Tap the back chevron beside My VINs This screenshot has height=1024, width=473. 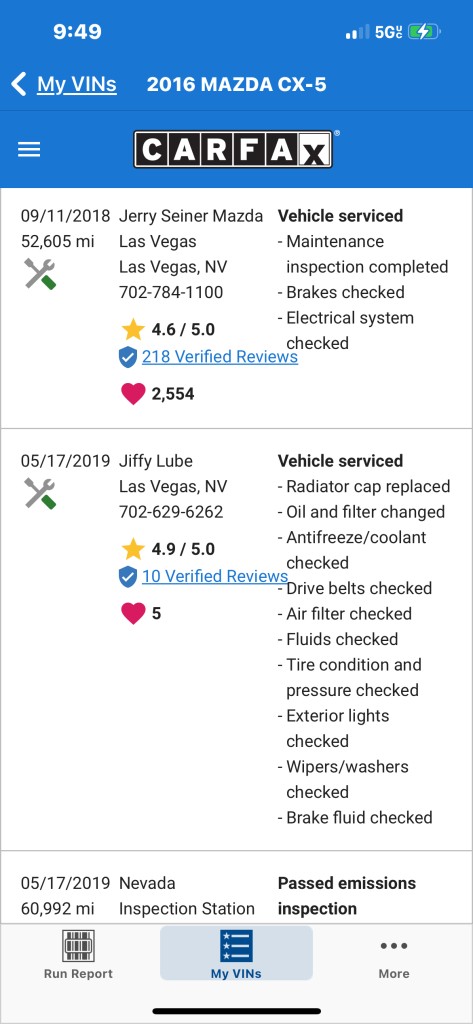point(19,84)
